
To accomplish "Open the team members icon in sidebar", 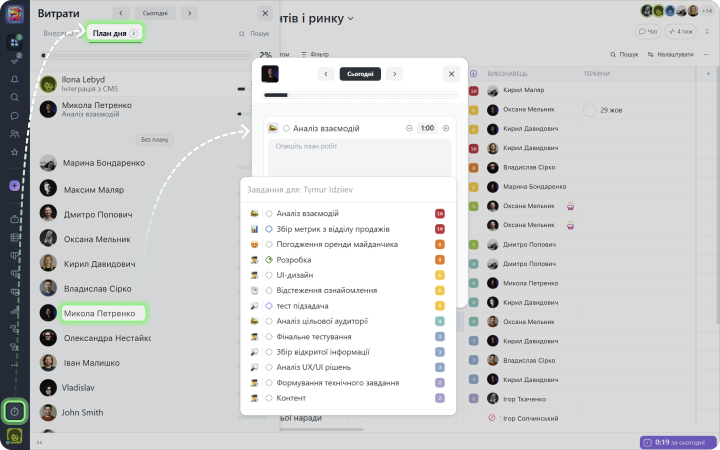I will click(15, 133).
